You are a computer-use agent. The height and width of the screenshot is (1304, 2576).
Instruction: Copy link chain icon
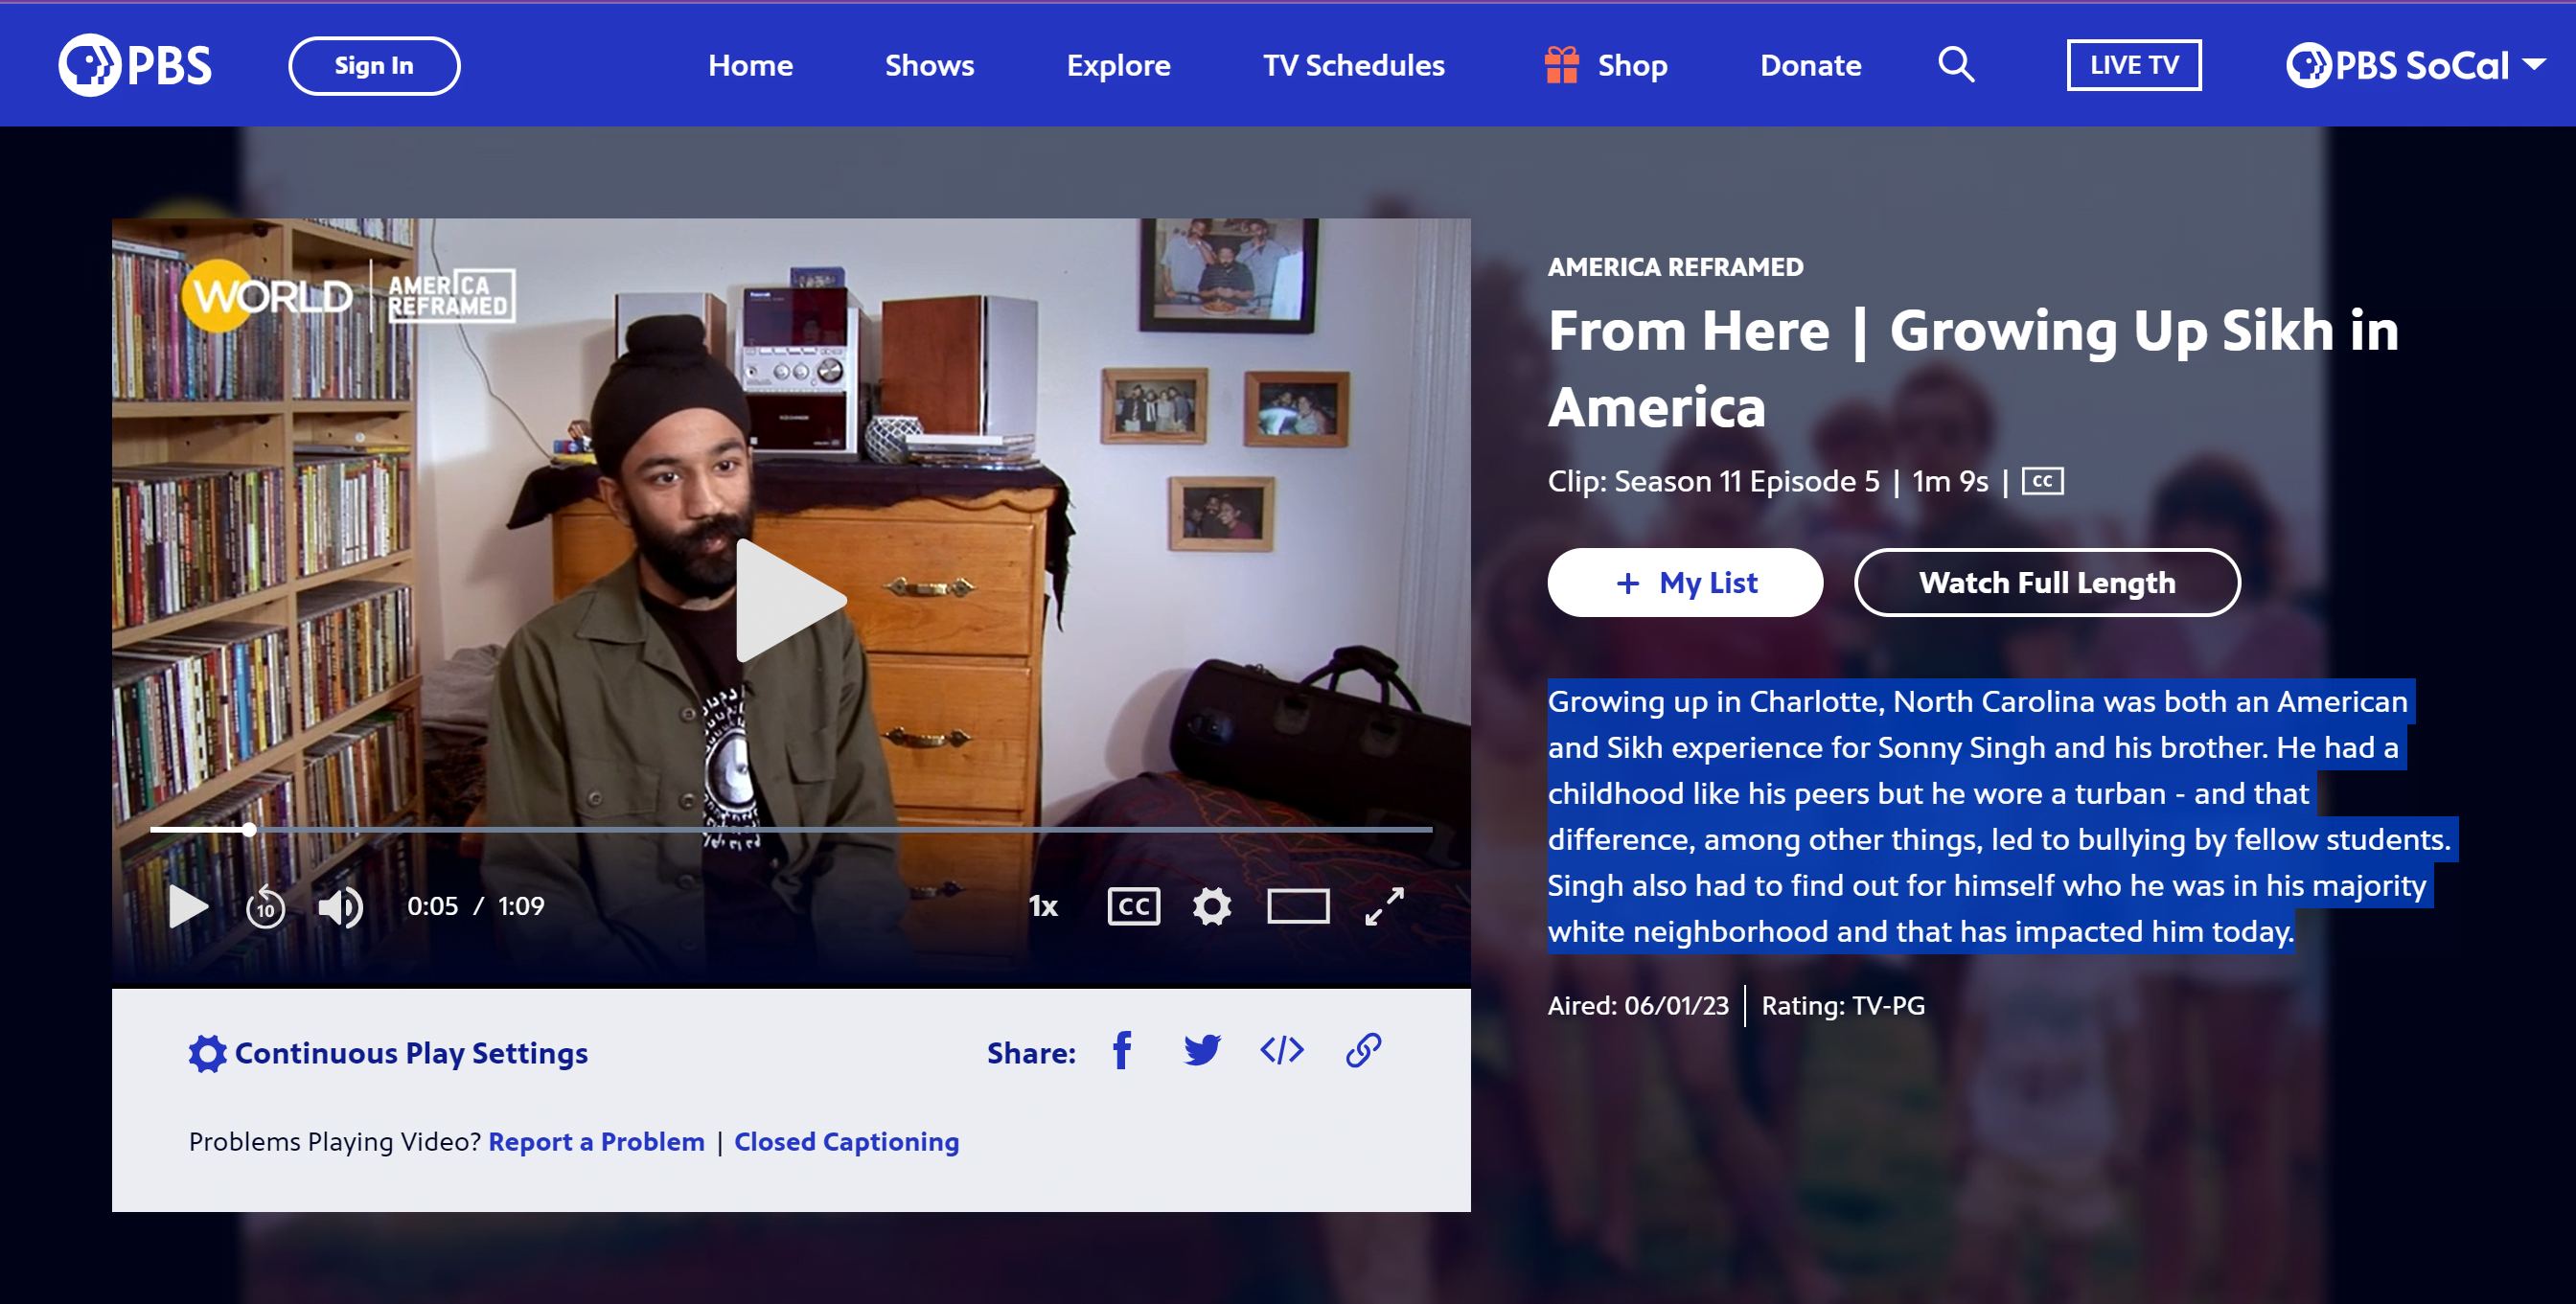(1364, 1051)
